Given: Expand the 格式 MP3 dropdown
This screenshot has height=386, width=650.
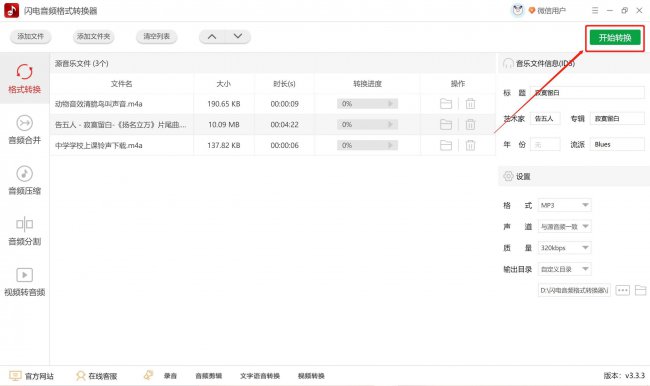Looking at the screenshot, I should click(x=565, y=205).
